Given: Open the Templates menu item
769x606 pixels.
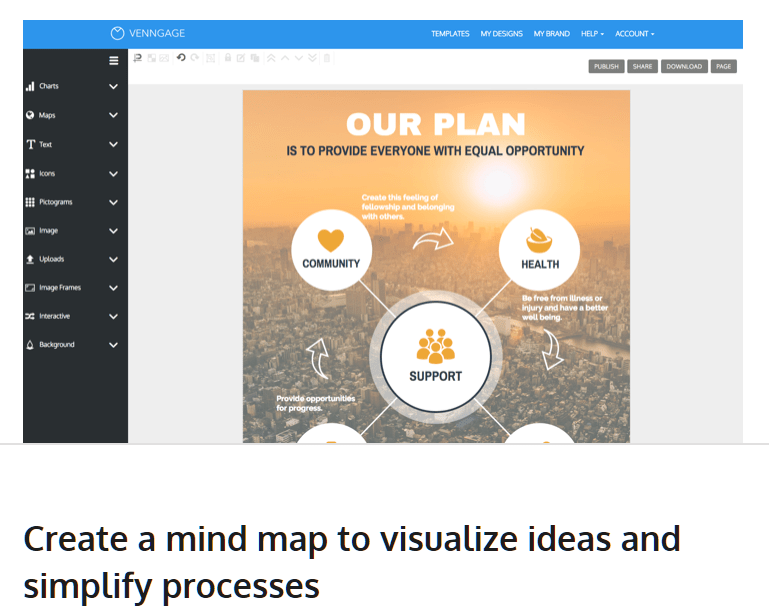Looking at the screenshot, I should click(450, 34).
